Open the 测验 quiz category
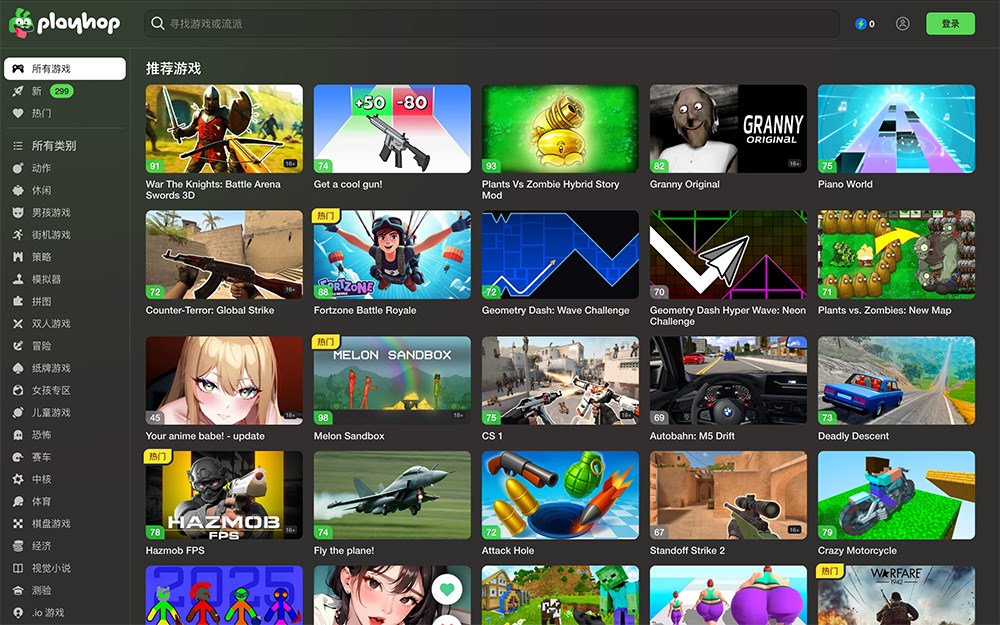The width and height of the screenshot is (1000, 625). 41,591
